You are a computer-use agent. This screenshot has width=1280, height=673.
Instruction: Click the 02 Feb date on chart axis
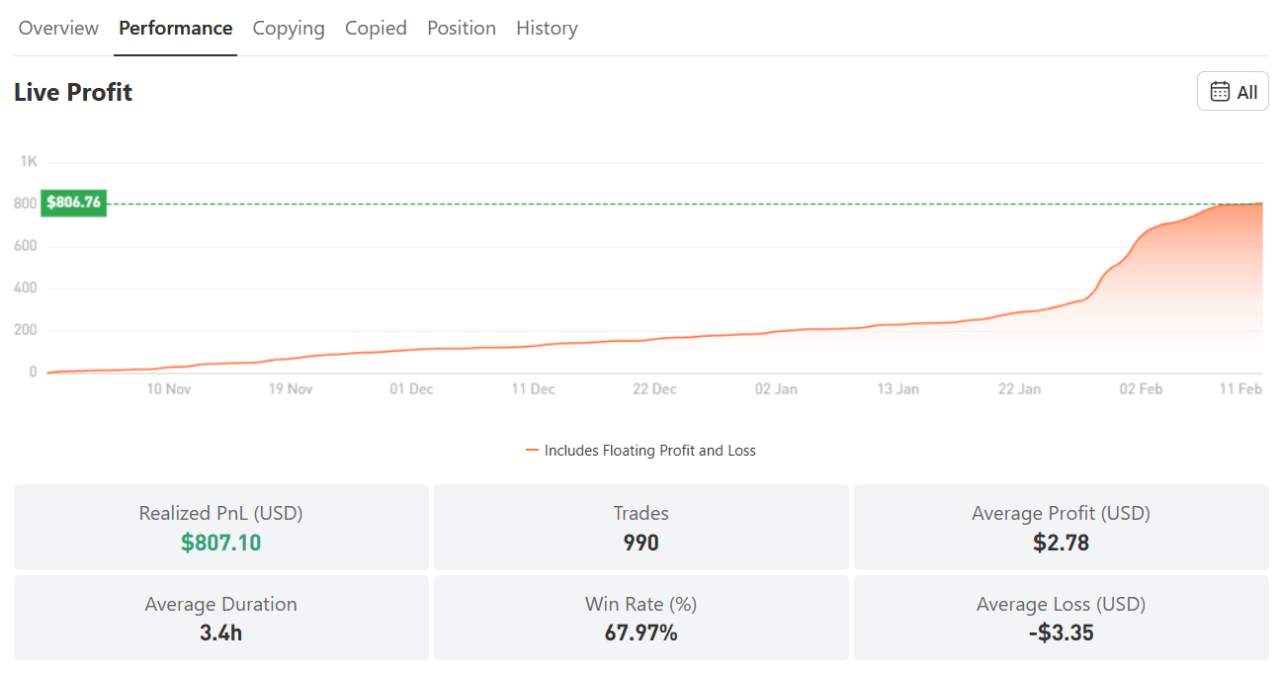pos(1140,389)
